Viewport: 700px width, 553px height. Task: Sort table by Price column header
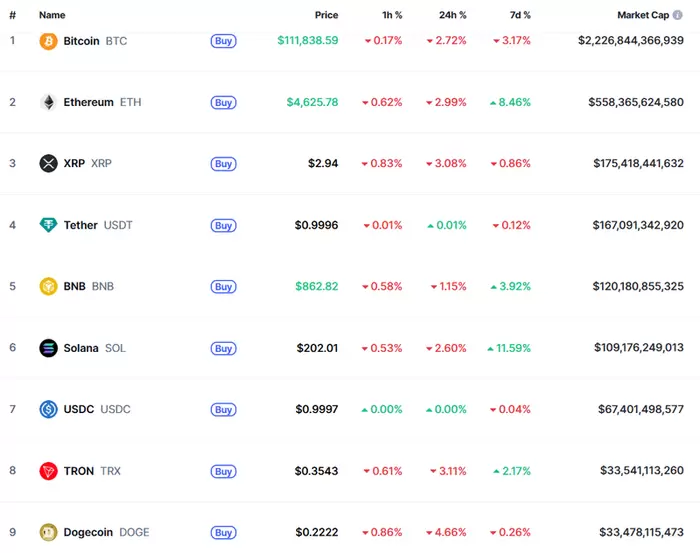pos(326,15)
